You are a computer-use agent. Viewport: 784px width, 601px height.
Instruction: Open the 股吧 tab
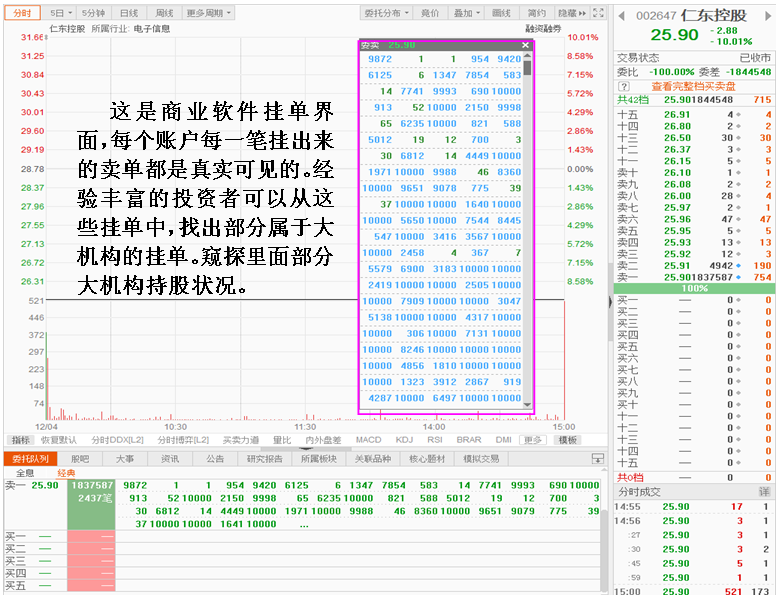coord(80,458)
